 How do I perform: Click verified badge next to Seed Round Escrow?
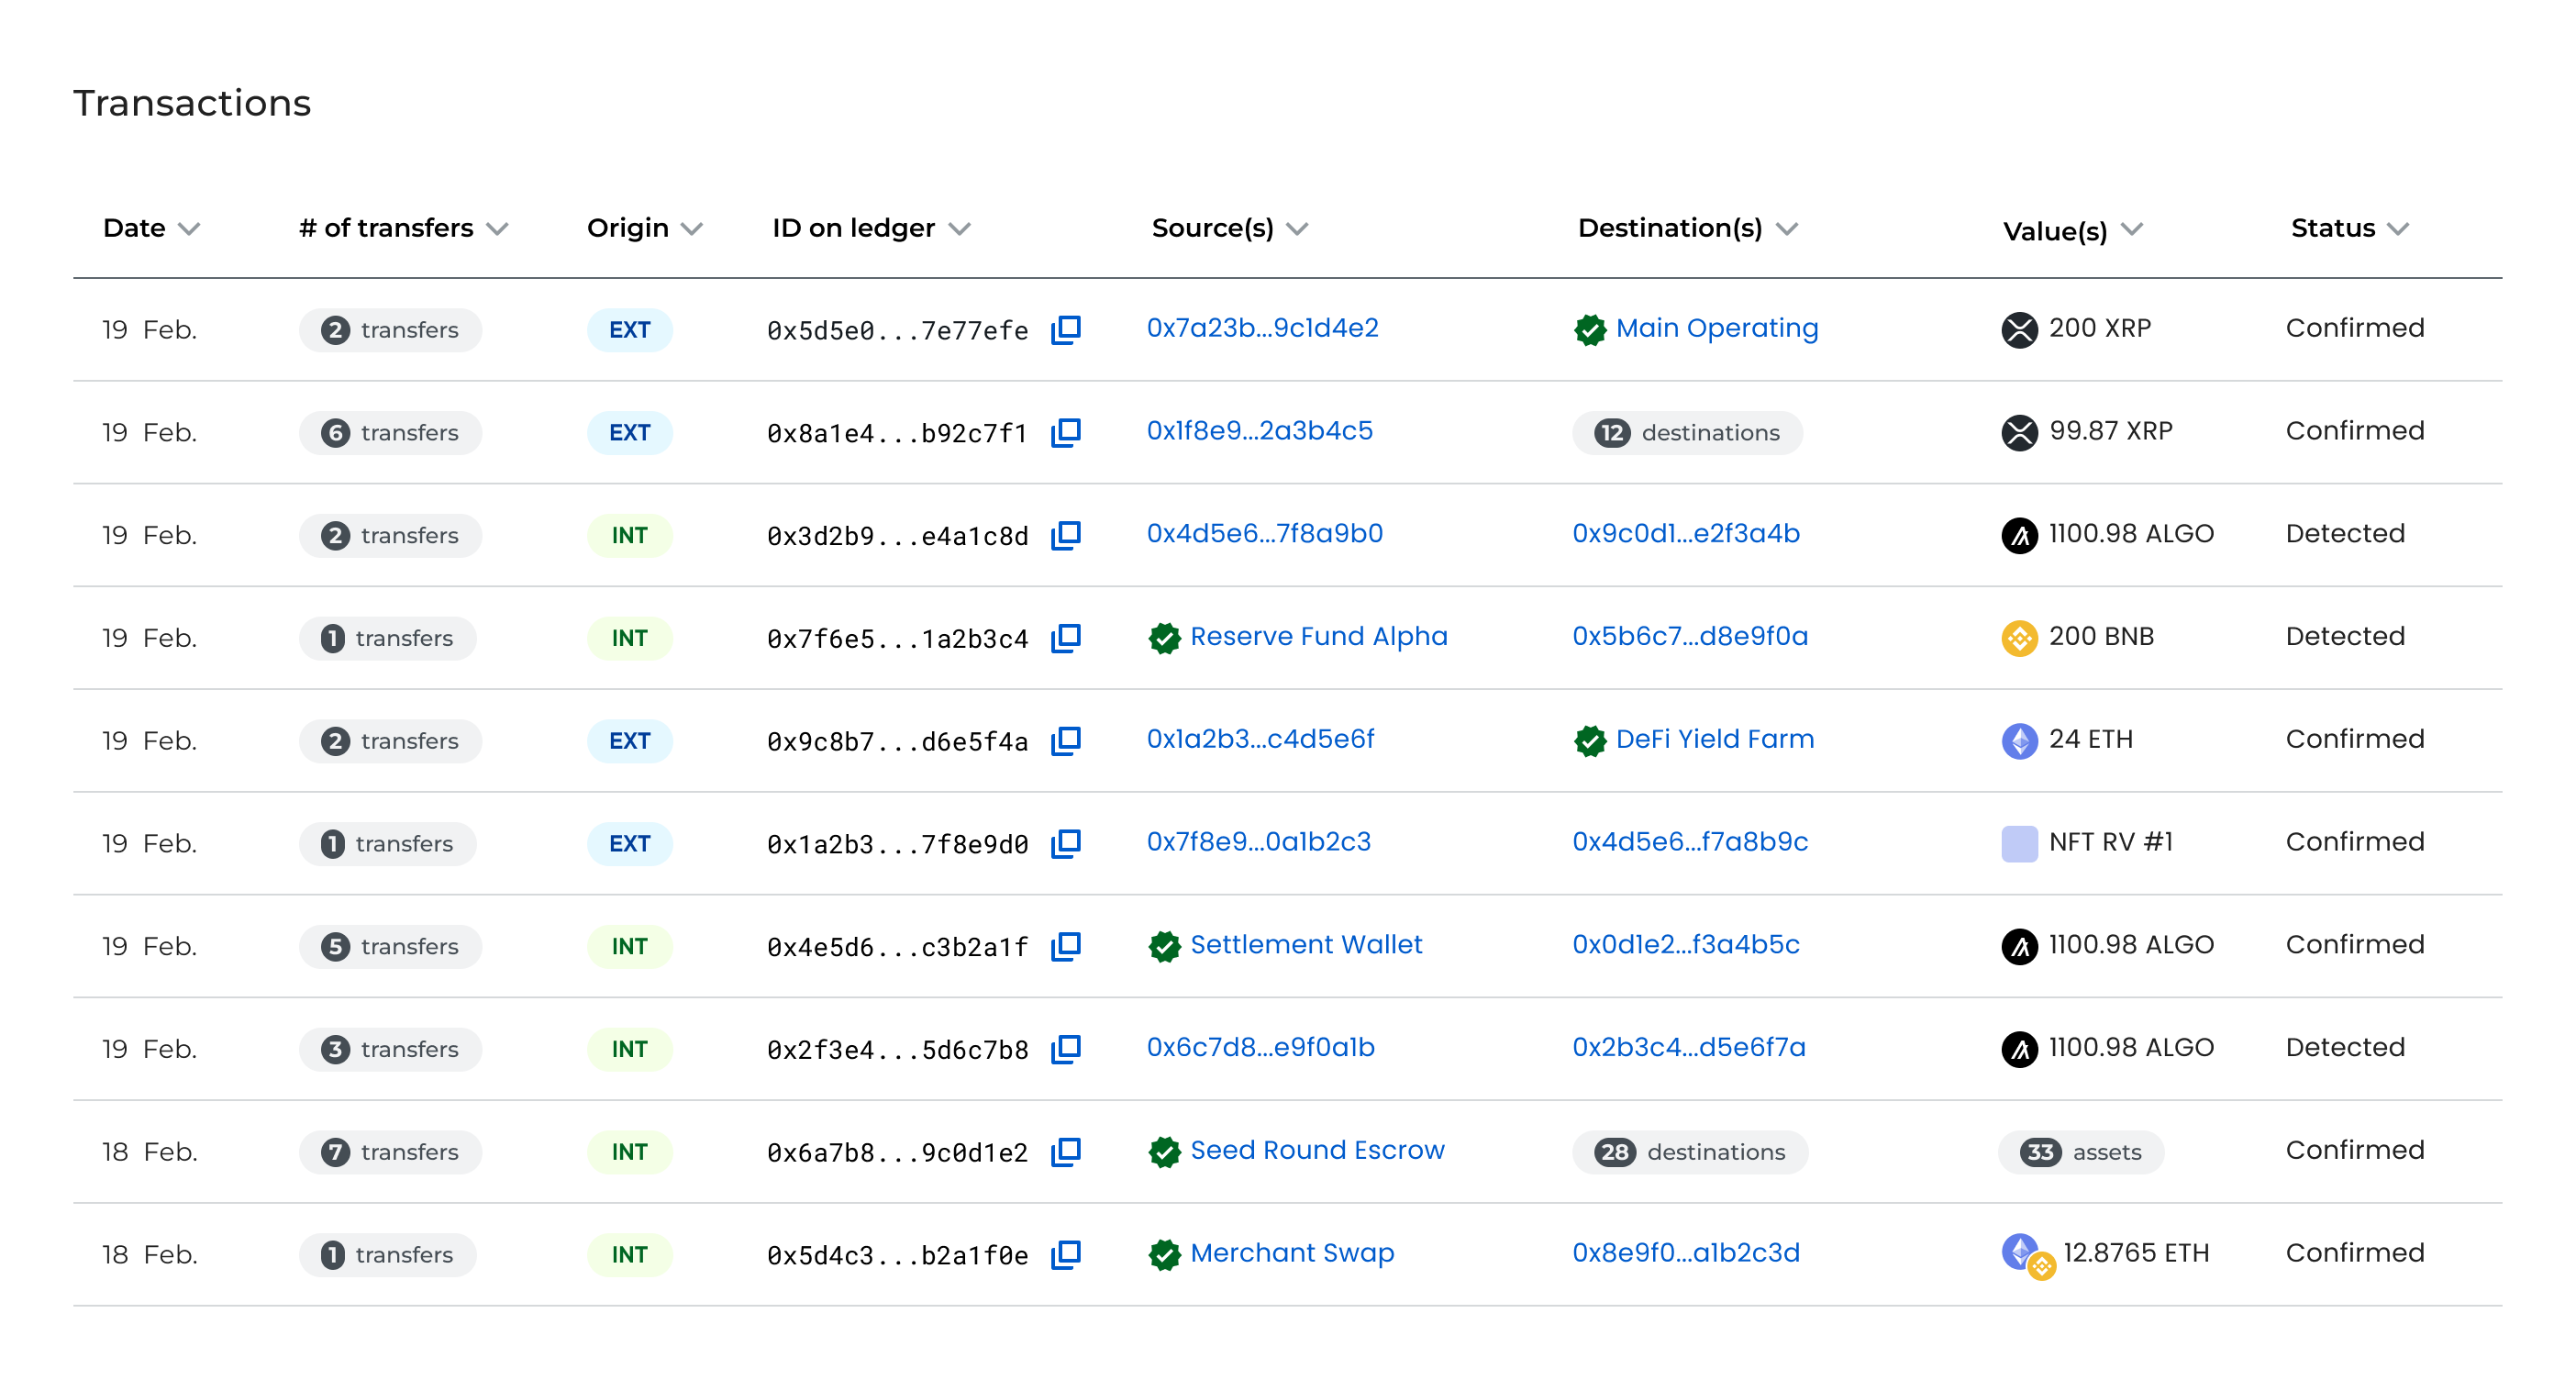[1164, 1151]
